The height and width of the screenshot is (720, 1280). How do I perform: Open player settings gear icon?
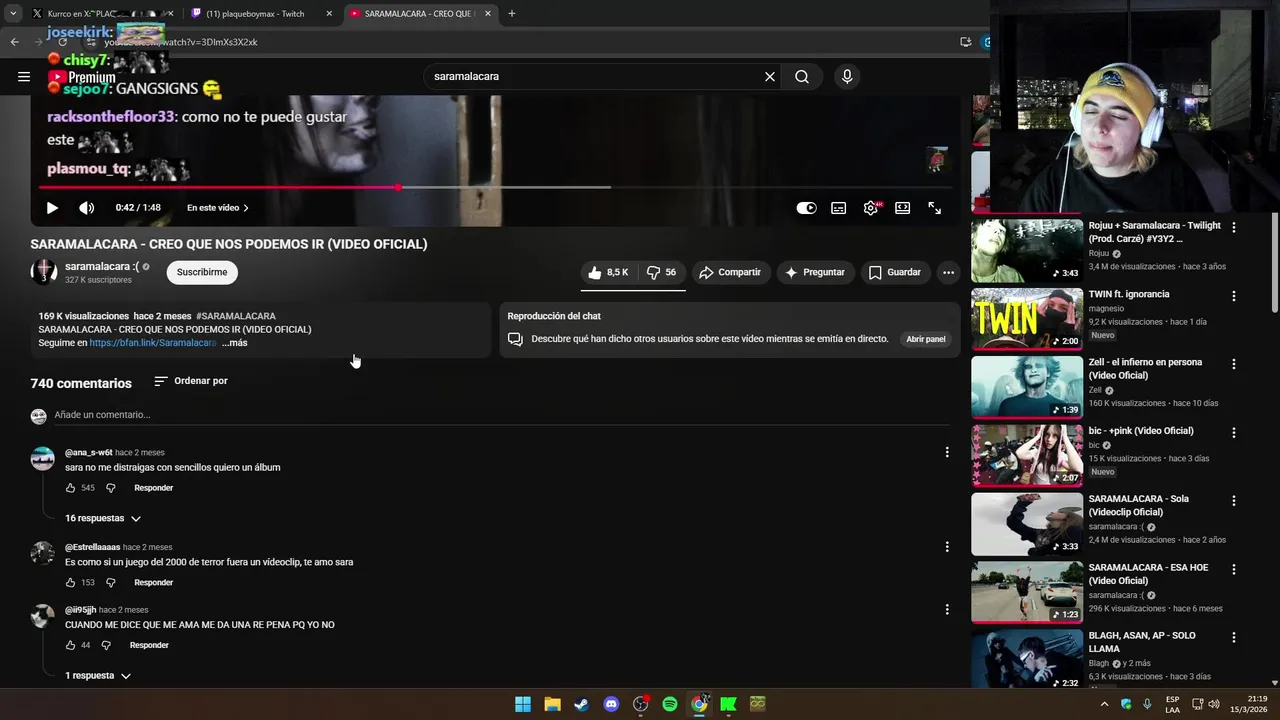[x=871, y=208]
